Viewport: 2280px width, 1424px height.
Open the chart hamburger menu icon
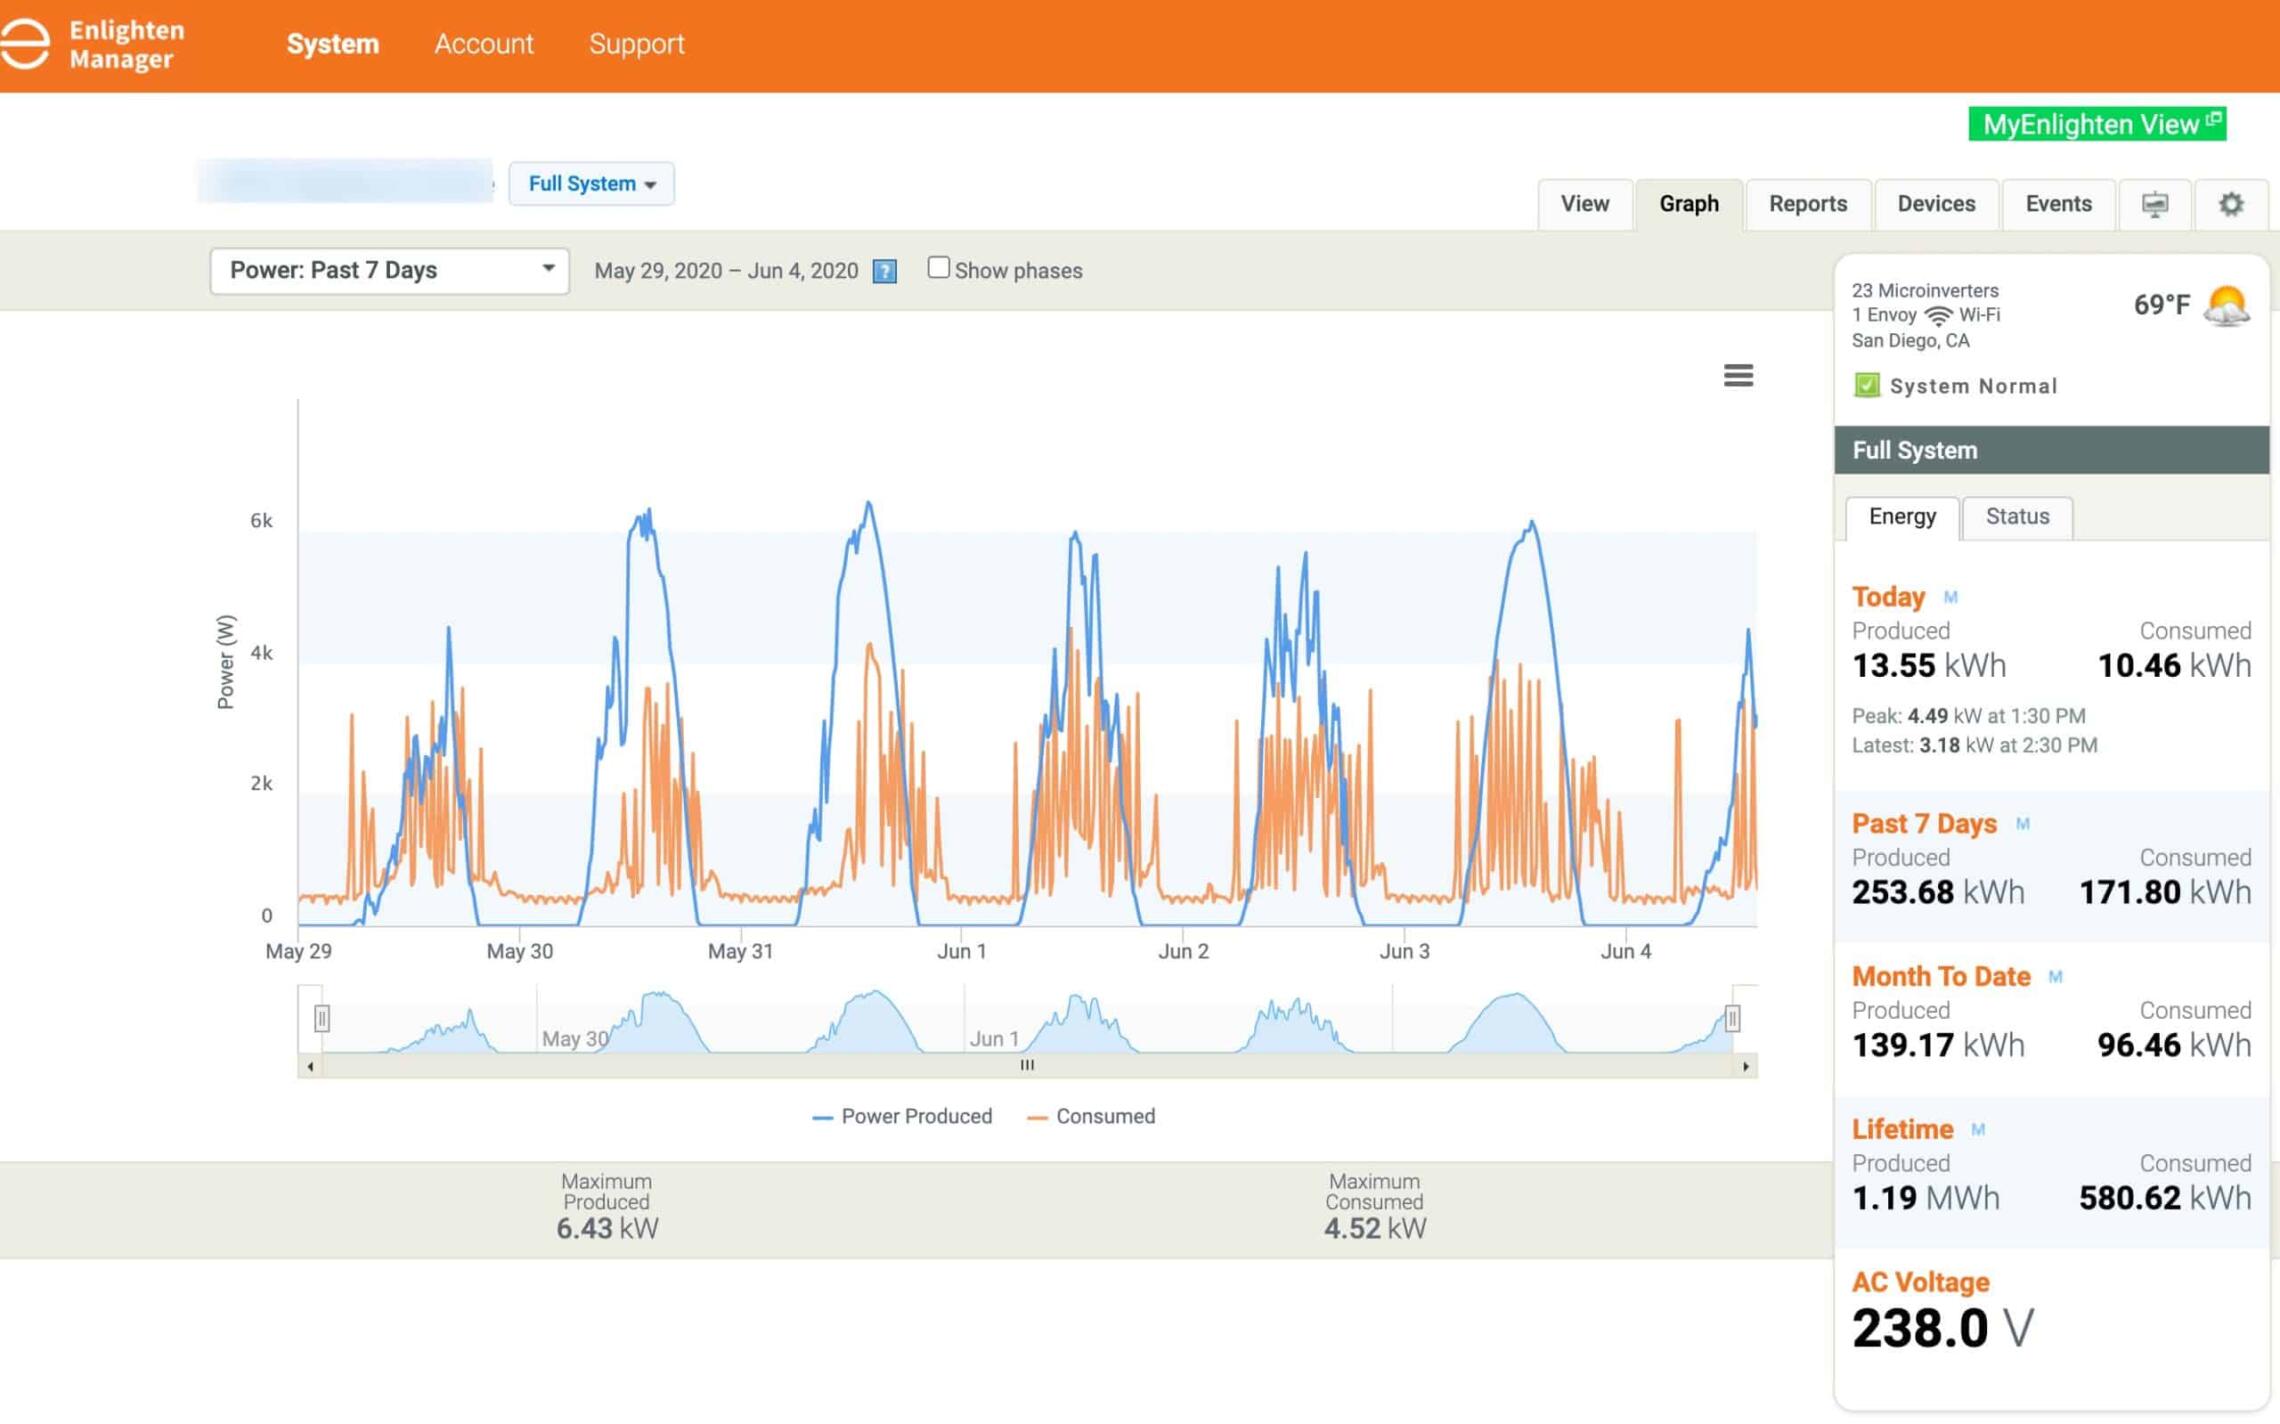(x=1738, y=375)
